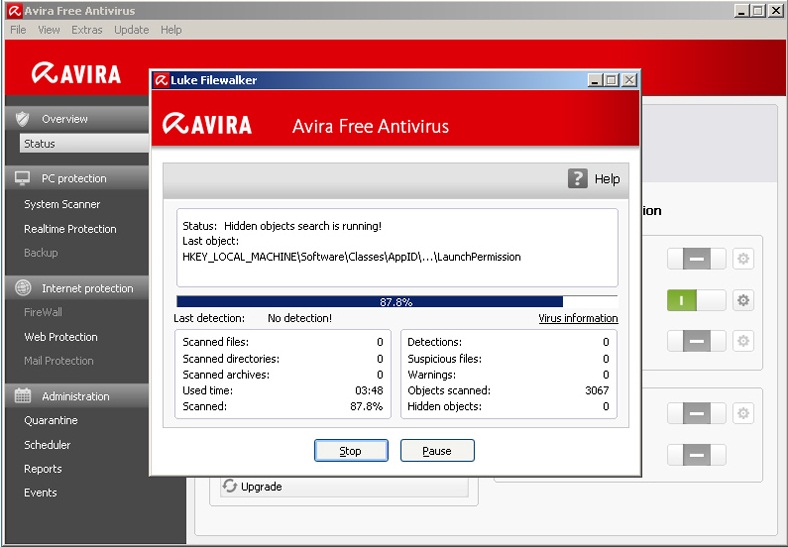Screen dimensions: 788x547
Task: Expand the Internet protection section header
Action: point(77,288)
